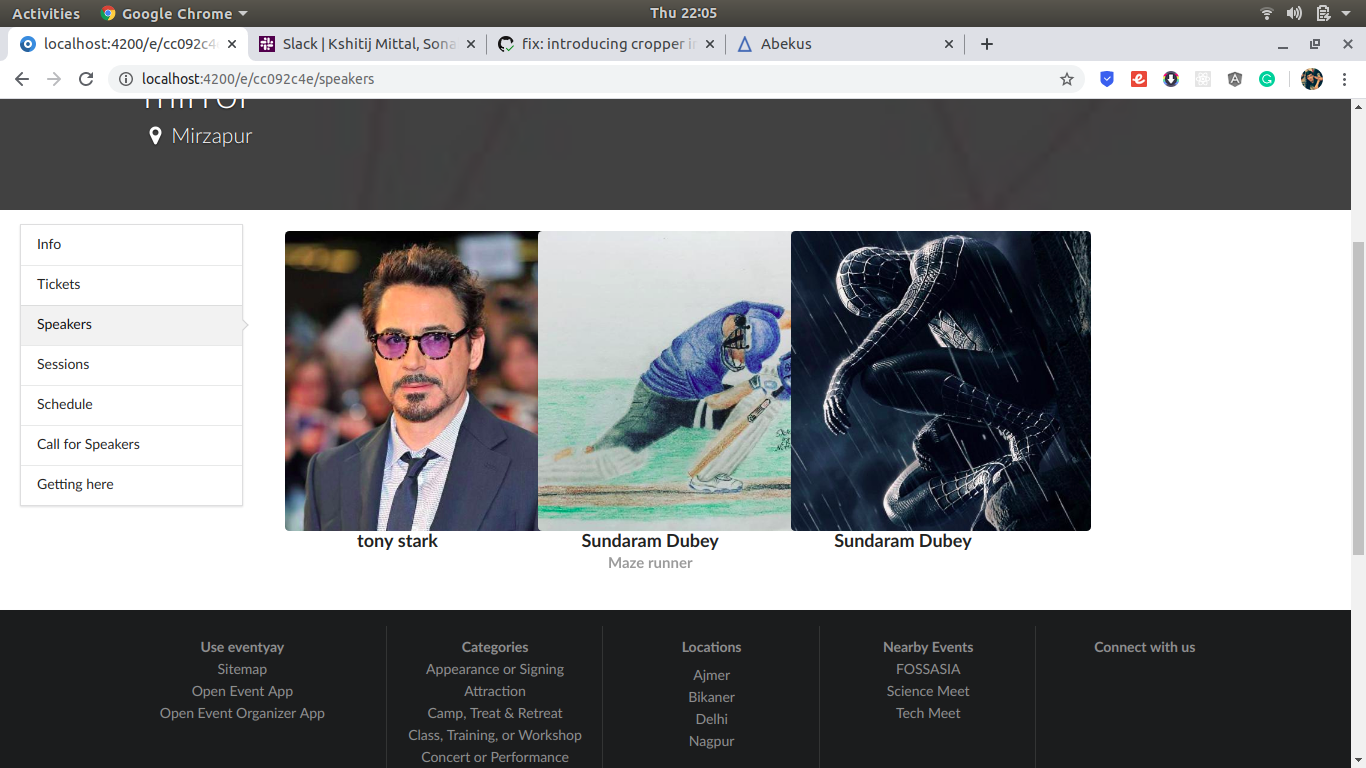1366x768 pixels.
Task: Open the green Grammarly extension
Action: pyautogui.click(x=1267, y=79)
